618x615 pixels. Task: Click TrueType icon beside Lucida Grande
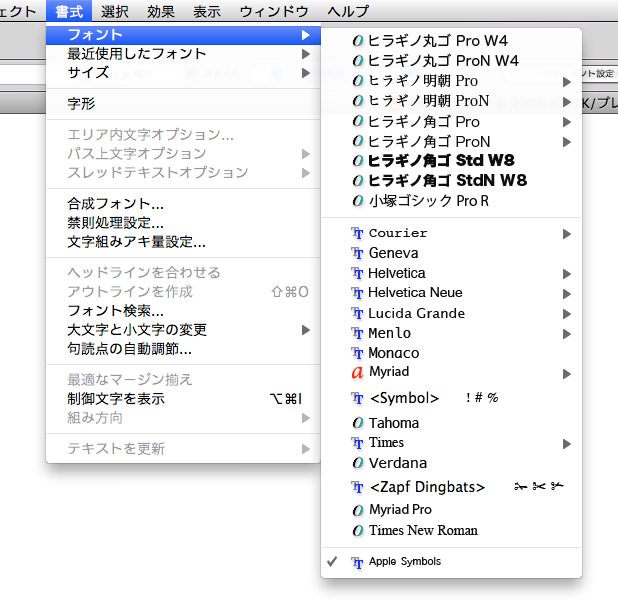coord(357,313)
